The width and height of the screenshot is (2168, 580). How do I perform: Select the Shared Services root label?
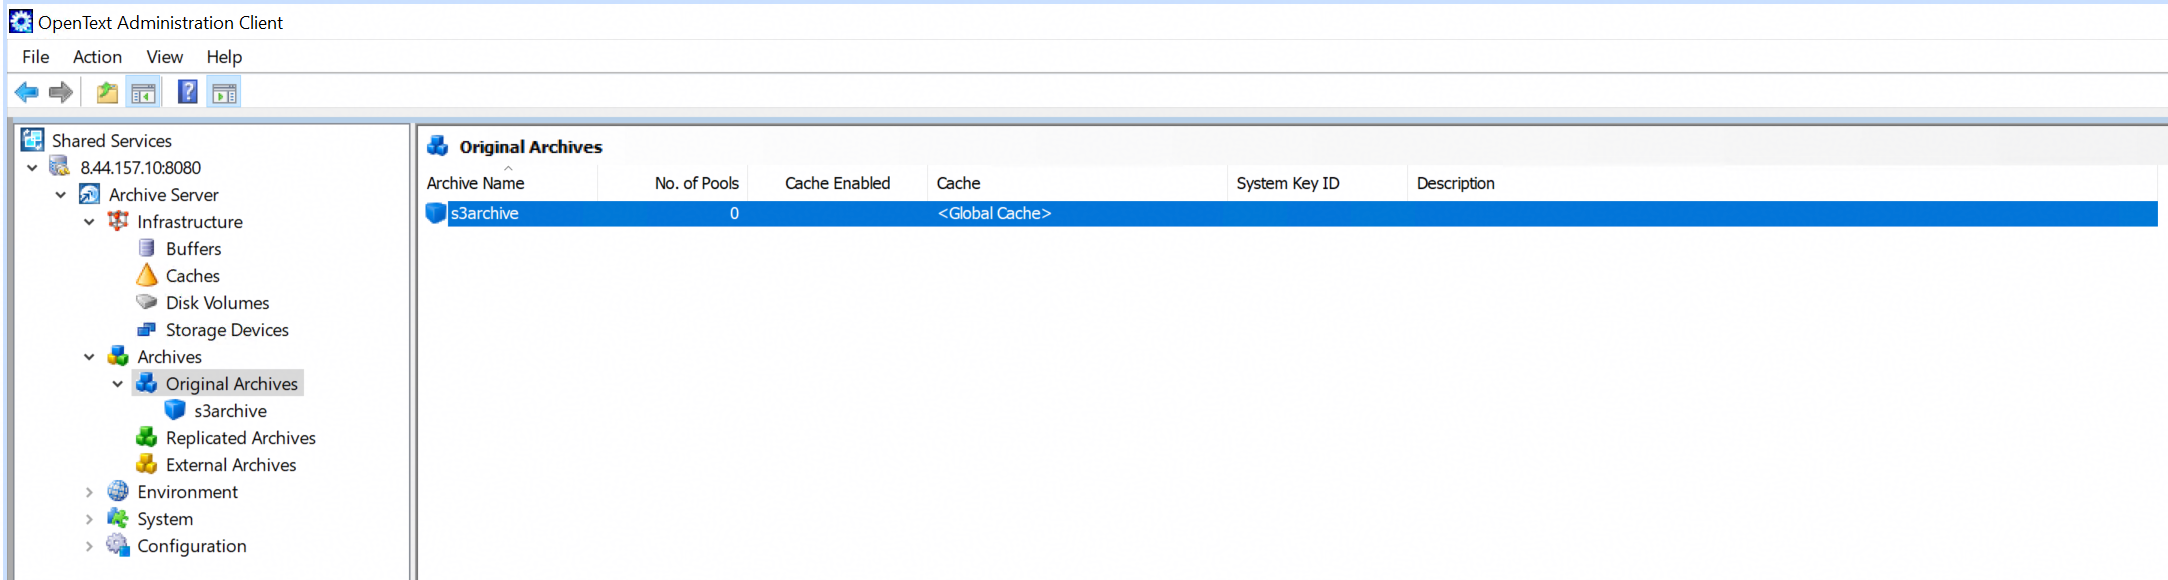[112, 140]
